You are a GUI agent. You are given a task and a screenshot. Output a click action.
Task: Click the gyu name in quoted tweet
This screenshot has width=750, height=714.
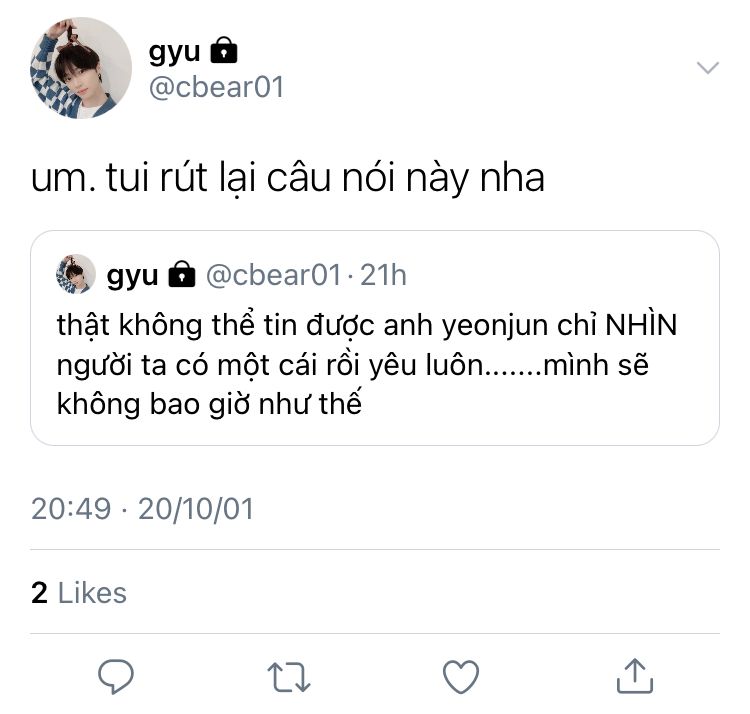click(x=132, y=276)
